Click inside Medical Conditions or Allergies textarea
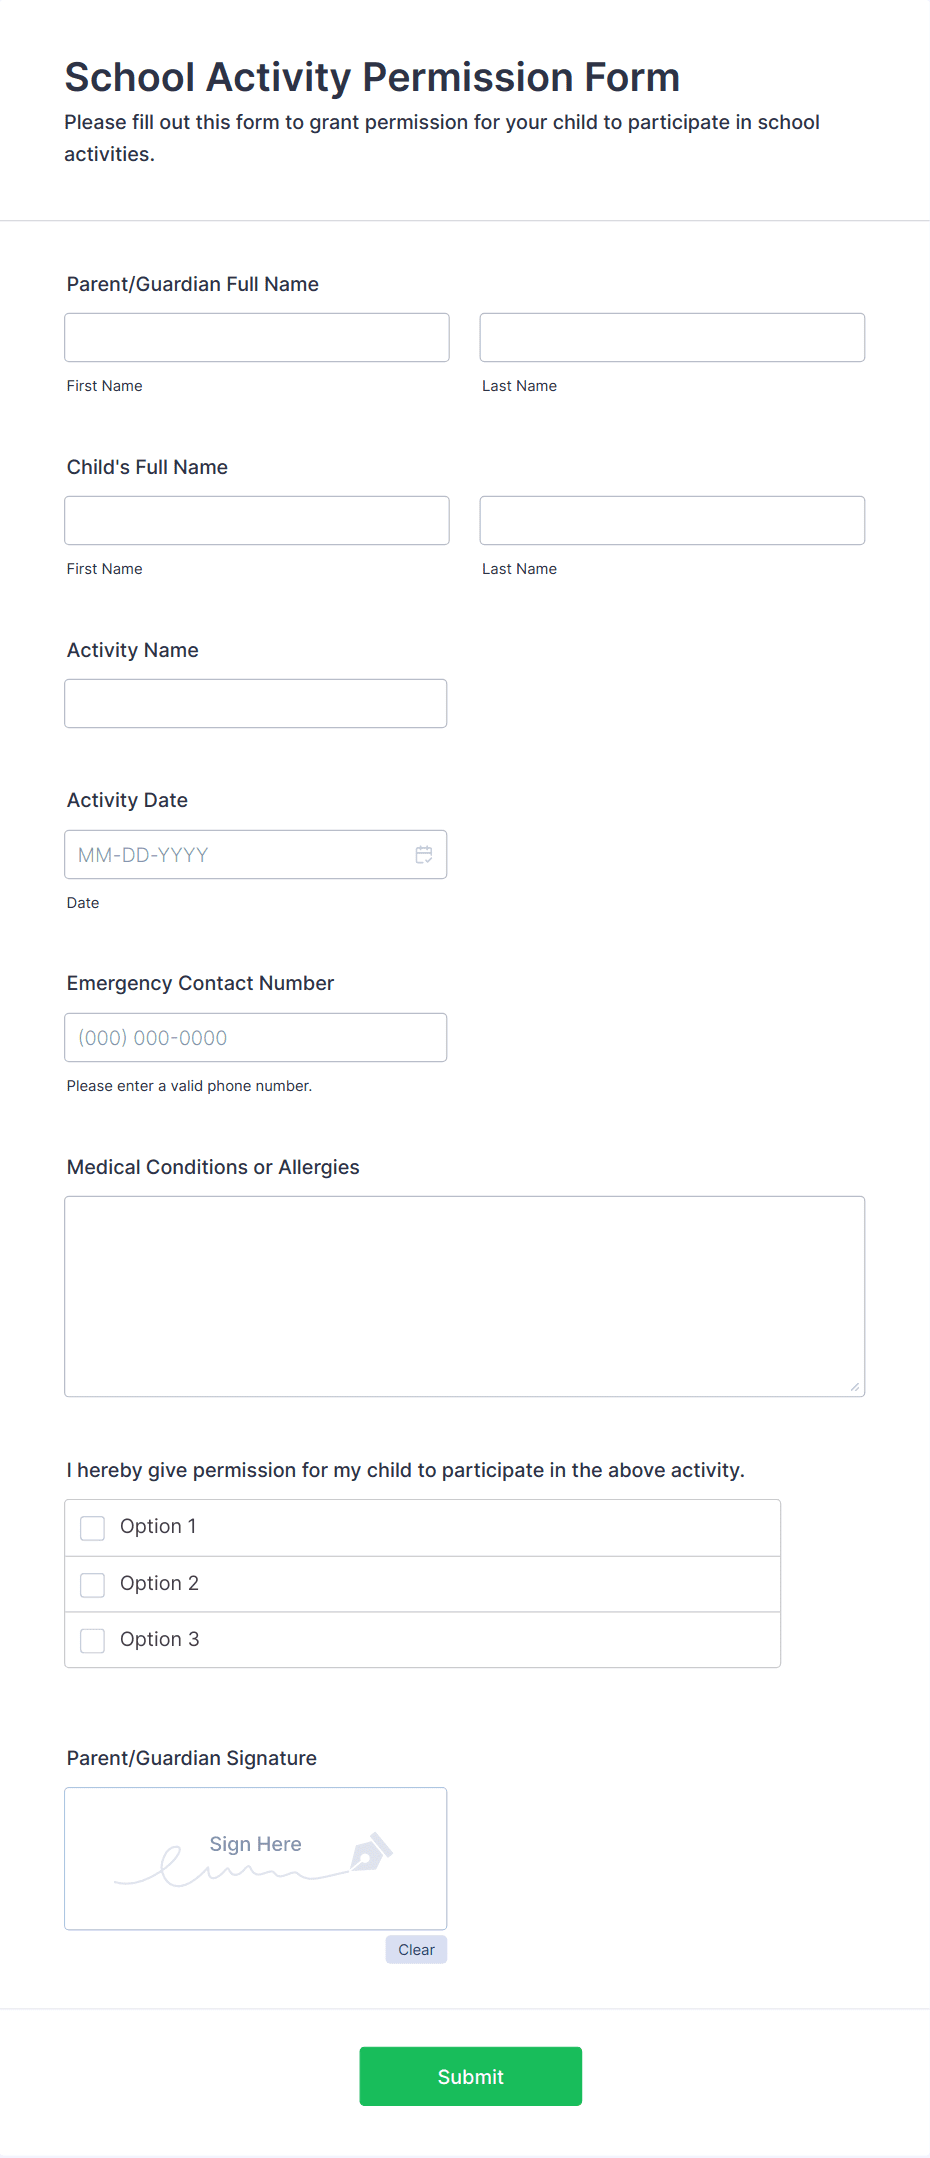The height and width of the screenshot is (2158, 930). pos(465,1296)
